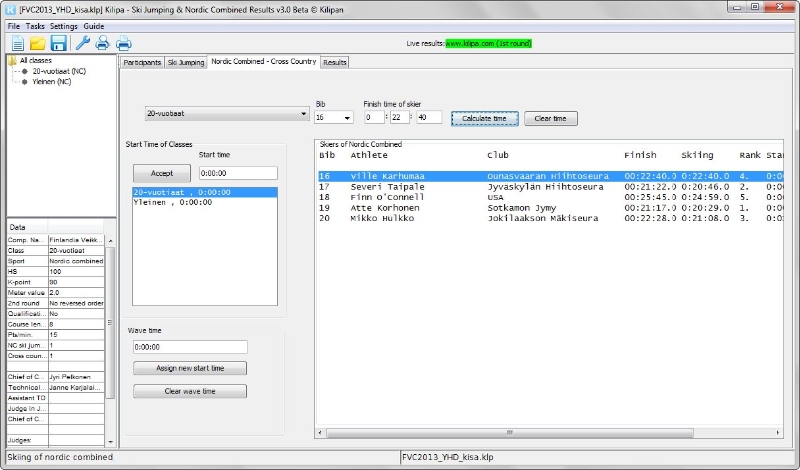Switch to the Participants tab
Screen dimensions: 800x470
(x=142, y=62)
